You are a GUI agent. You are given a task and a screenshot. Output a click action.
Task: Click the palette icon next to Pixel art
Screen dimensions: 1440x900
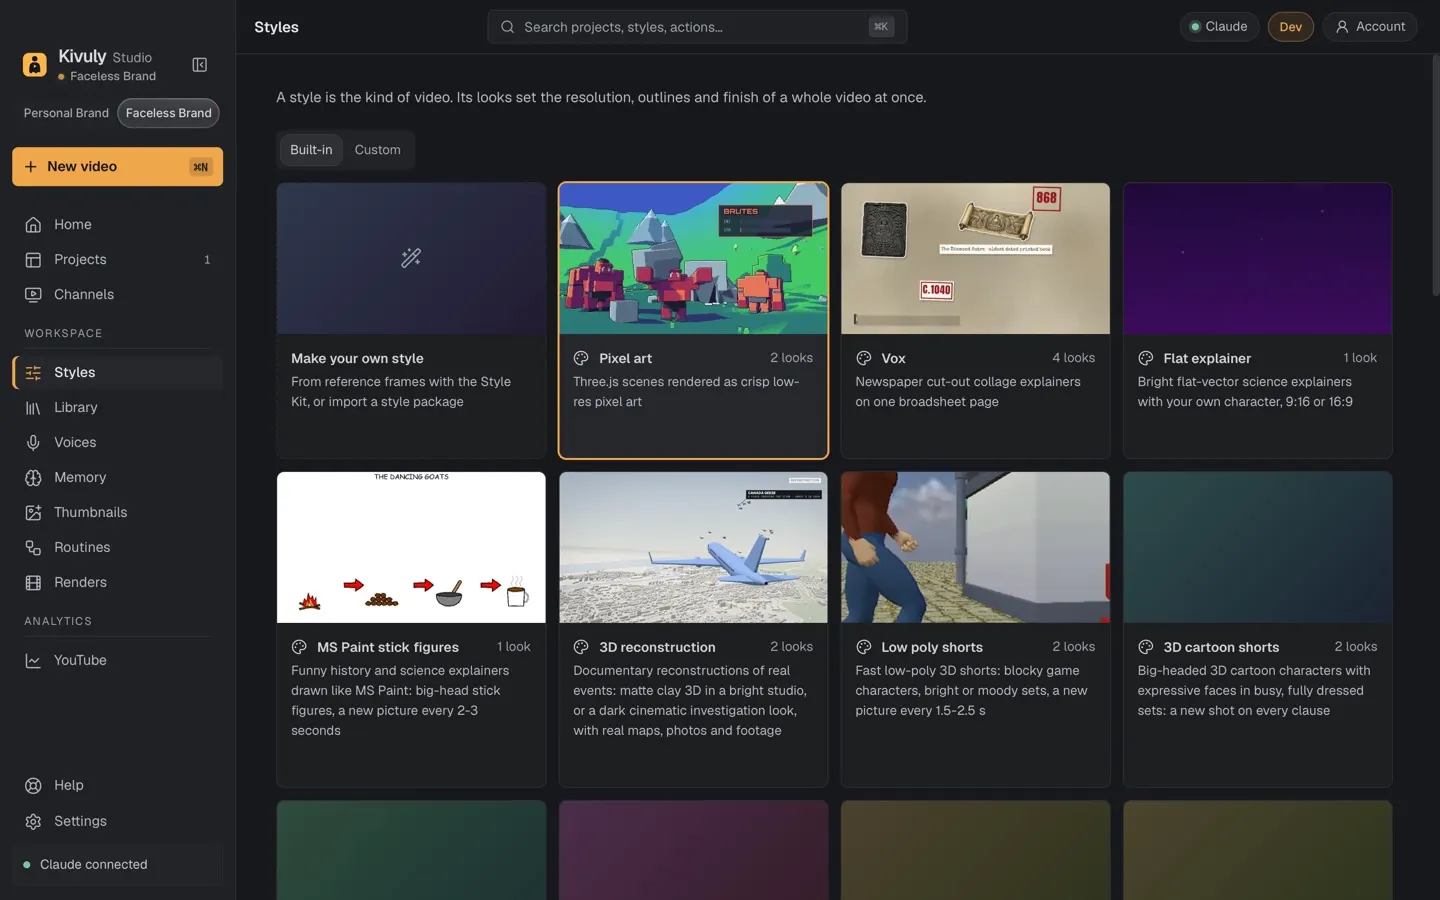[x=581, y=358]
